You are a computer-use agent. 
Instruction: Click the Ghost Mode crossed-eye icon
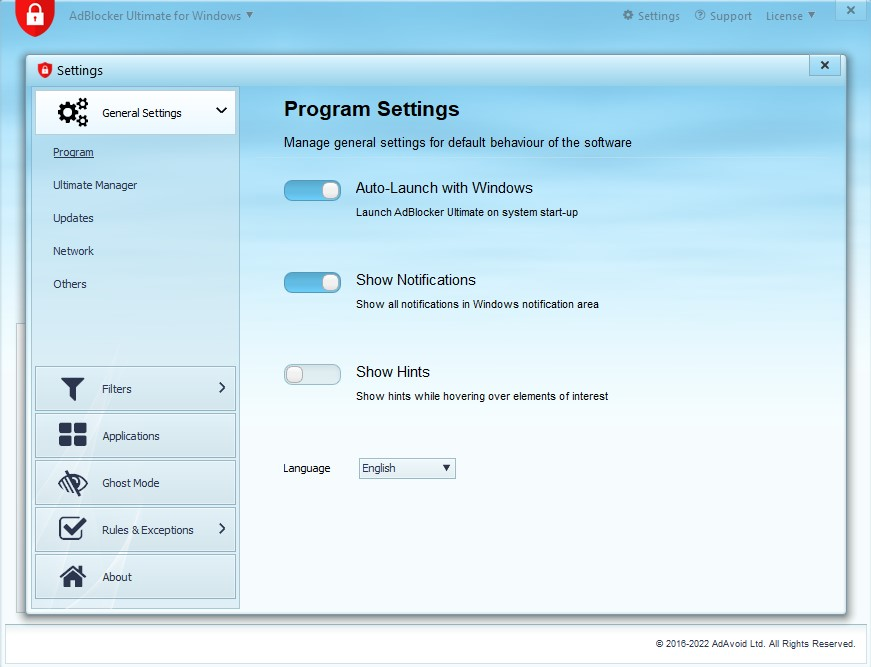tap(73, 483)
